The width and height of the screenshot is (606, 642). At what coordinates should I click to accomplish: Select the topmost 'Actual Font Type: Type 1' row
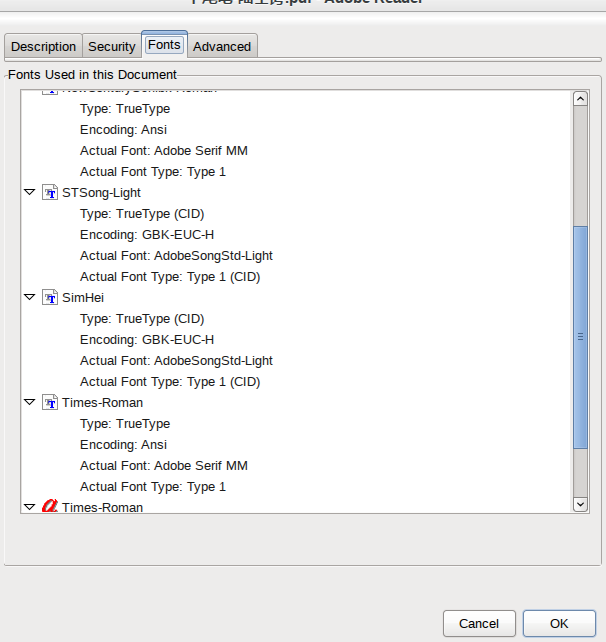pos(153,172)
